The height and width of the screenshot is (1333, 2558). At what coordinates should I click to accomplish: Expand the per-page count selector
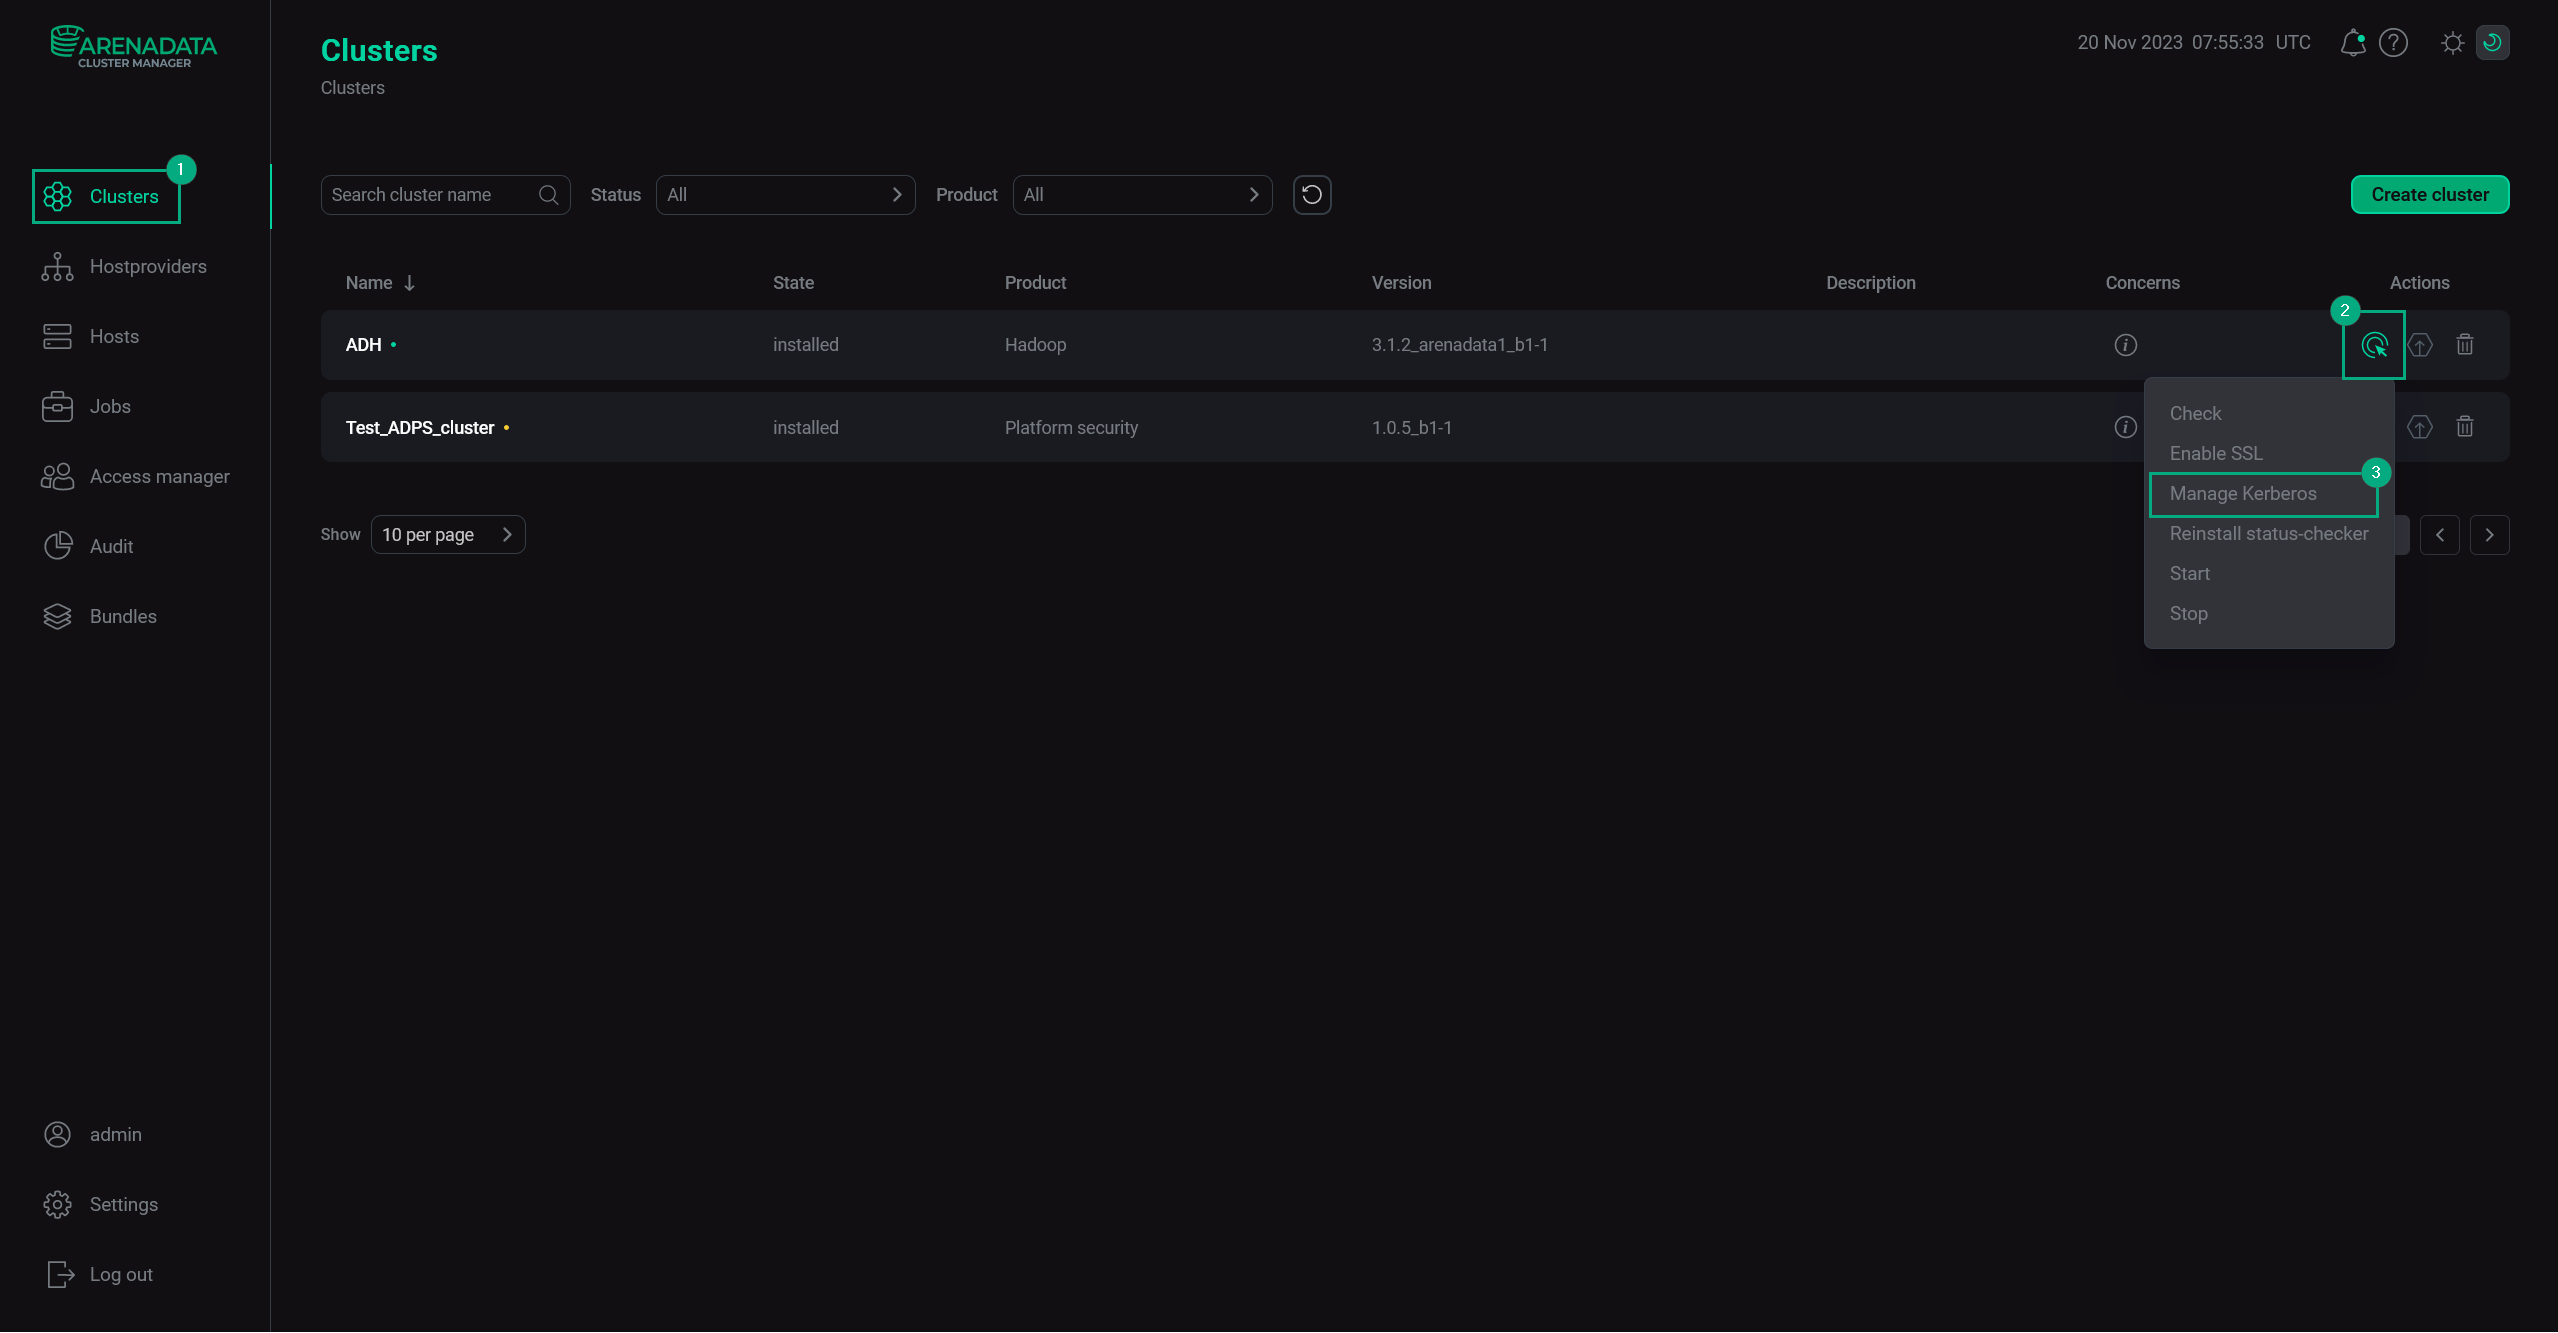tap(445, 535)
